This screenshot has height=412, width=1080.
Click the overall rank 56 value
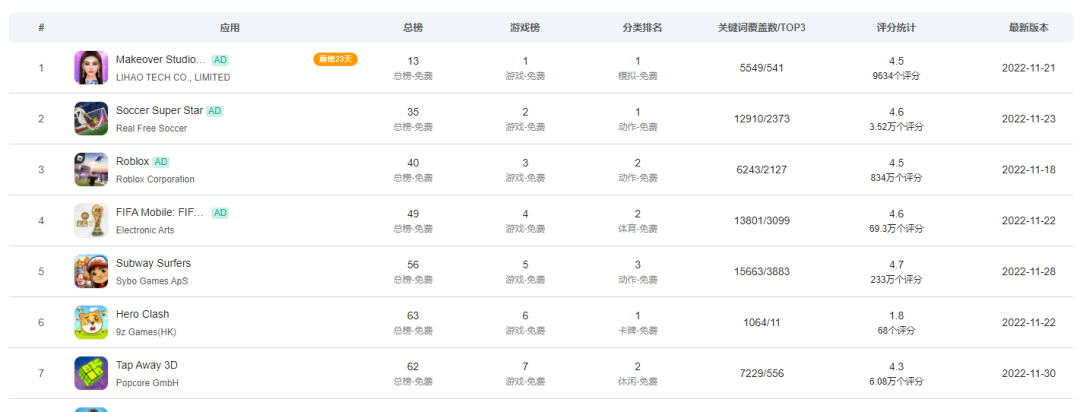coord(413,265)
